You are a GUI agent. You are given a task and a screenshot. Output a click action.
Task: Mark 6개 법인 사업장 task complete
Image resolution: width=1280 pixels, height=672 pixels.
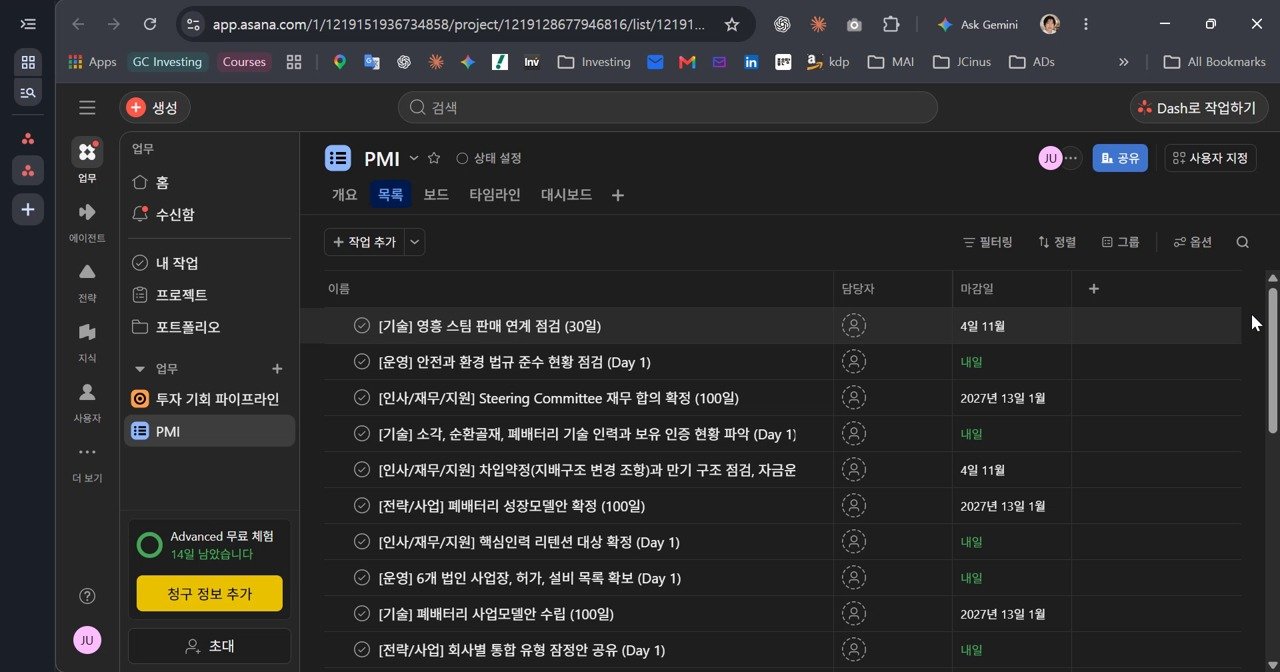coord(362,578)
